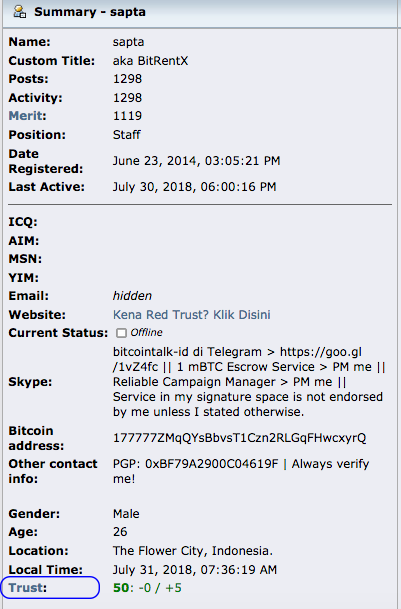This screenshot has width=401, height=609.
Task: Click the hidden email value
Action: (x=132, y=296)
